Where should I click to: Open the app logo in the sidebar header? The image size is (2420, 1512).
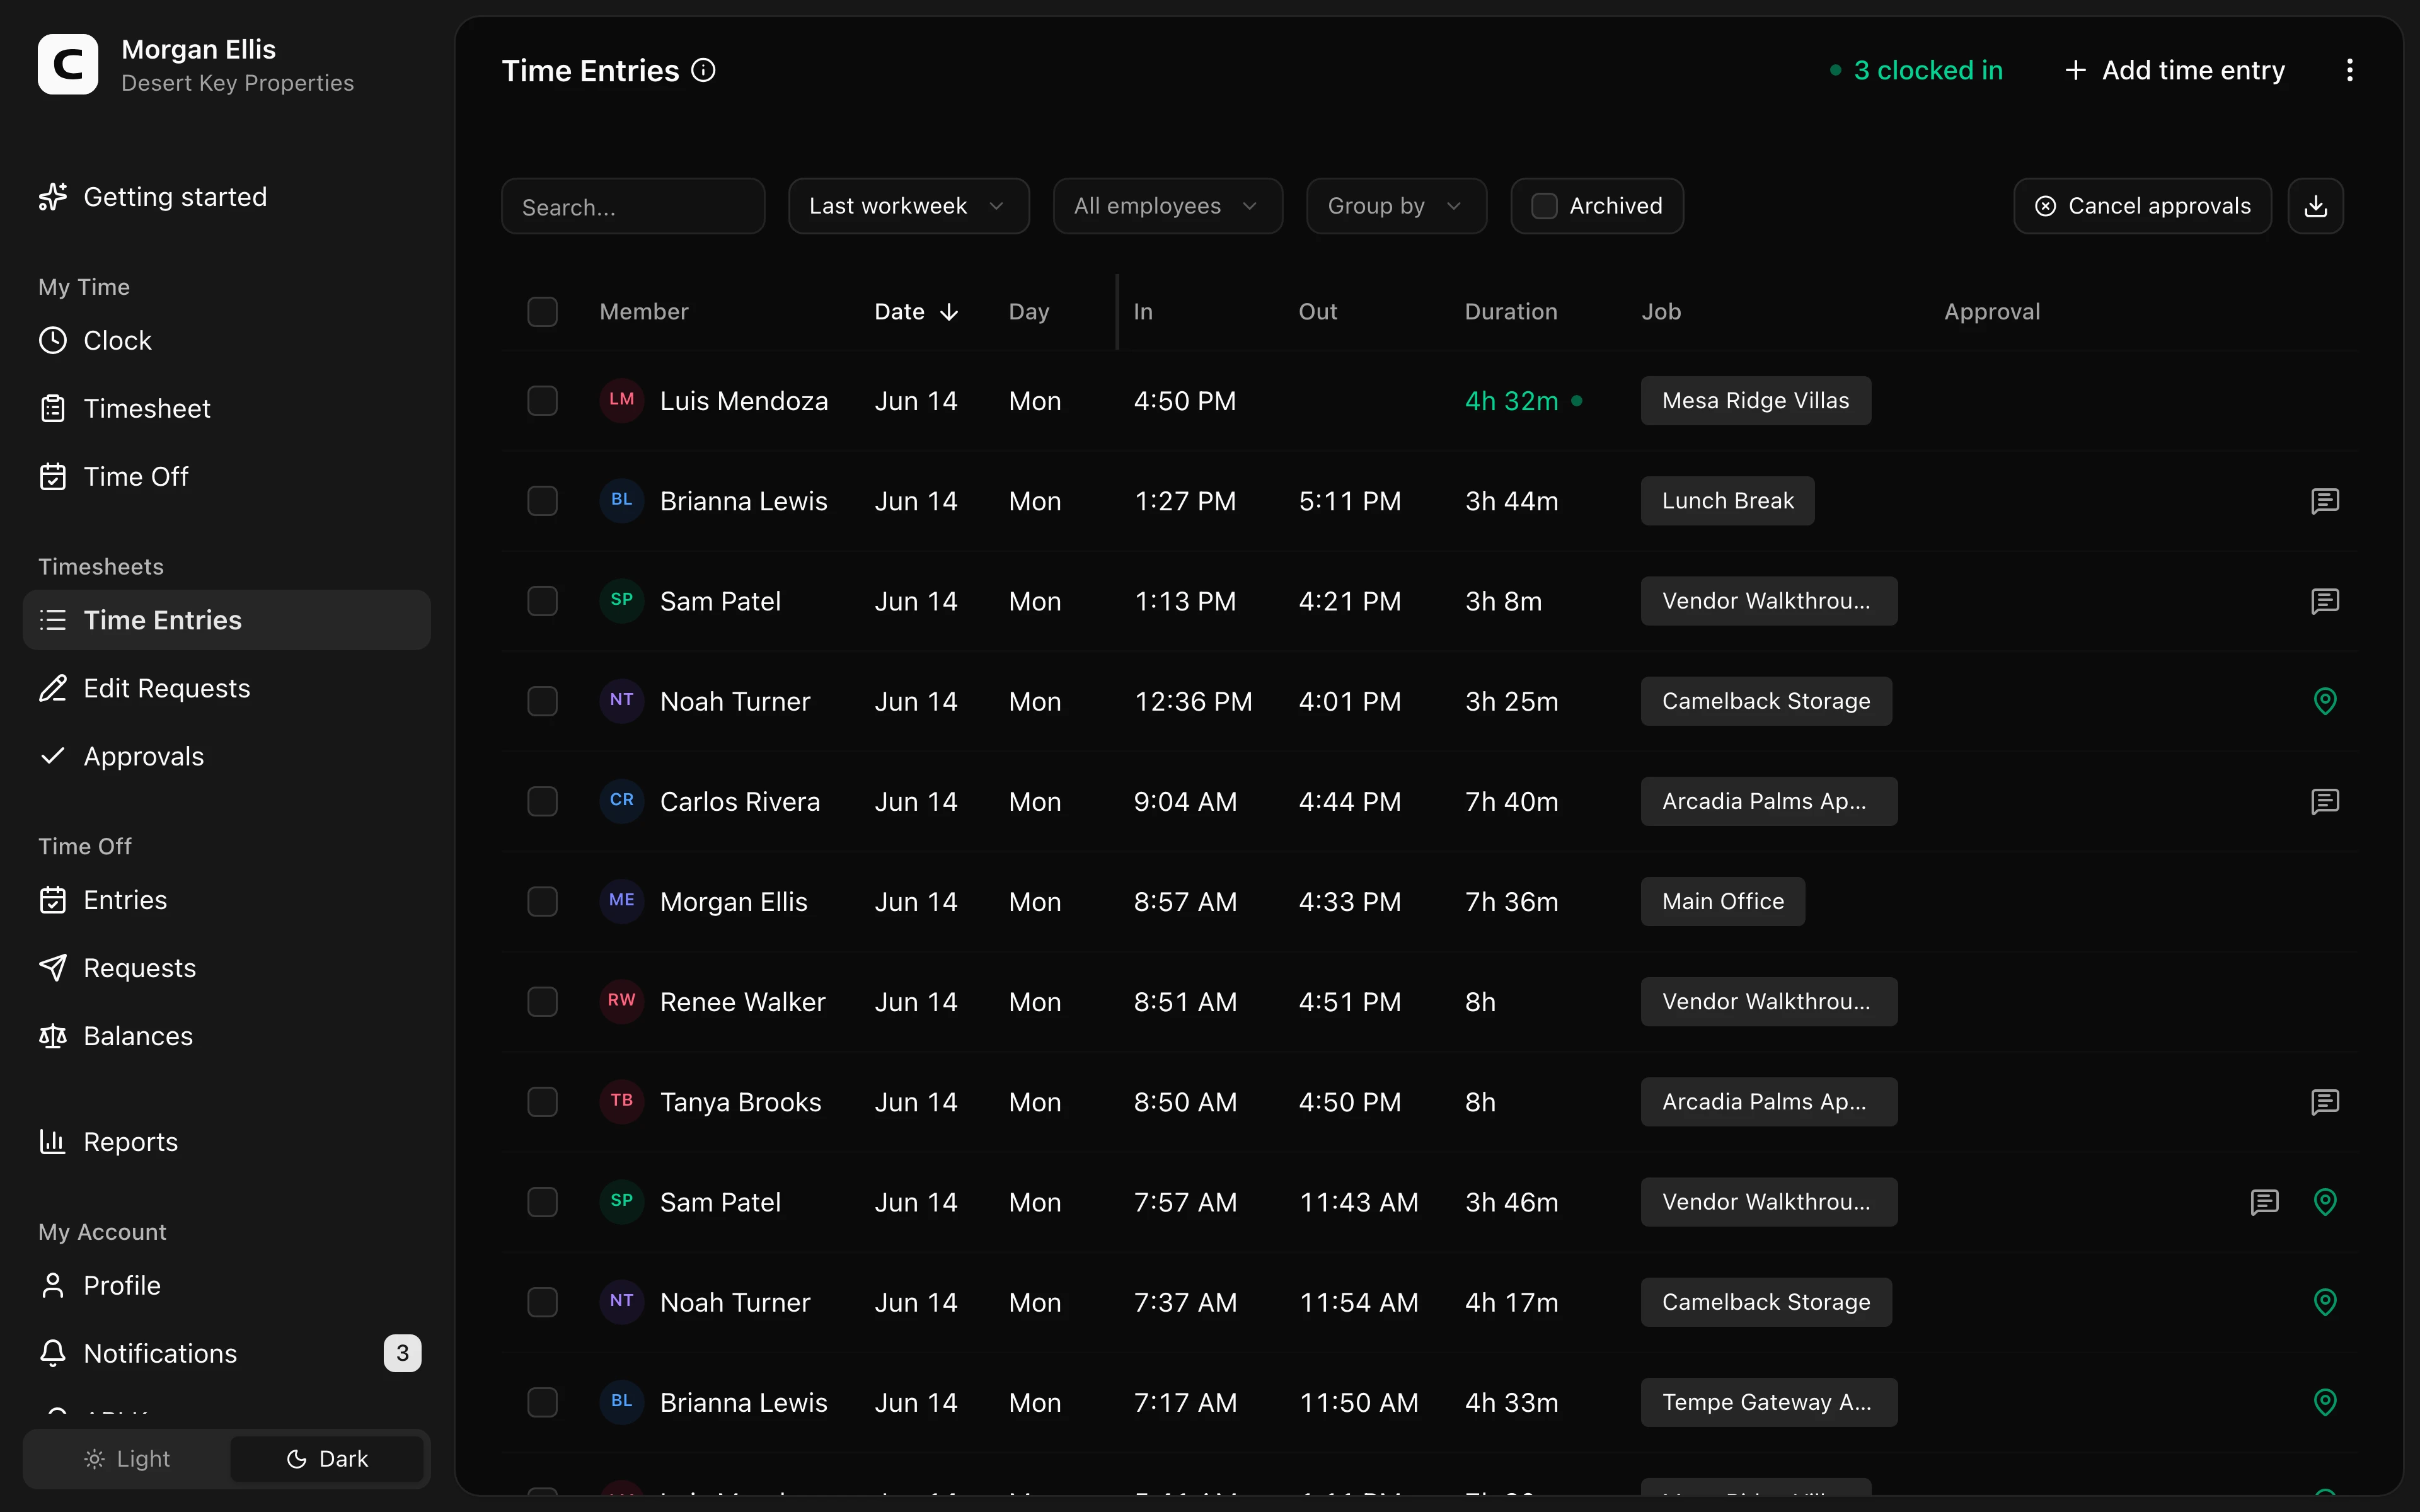68,65
